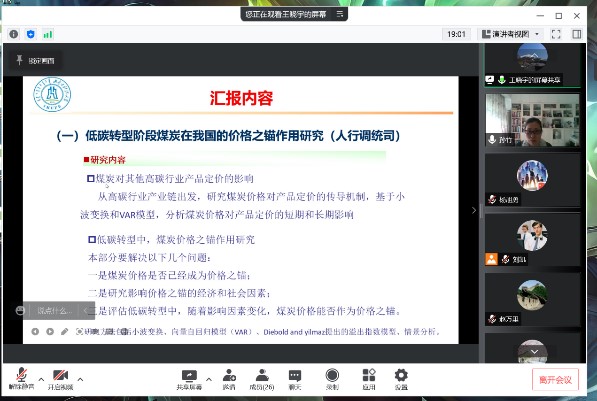Toggle the side panel layout icon
Viewport: 597px width, 401px height.
(x=577, y=34)
